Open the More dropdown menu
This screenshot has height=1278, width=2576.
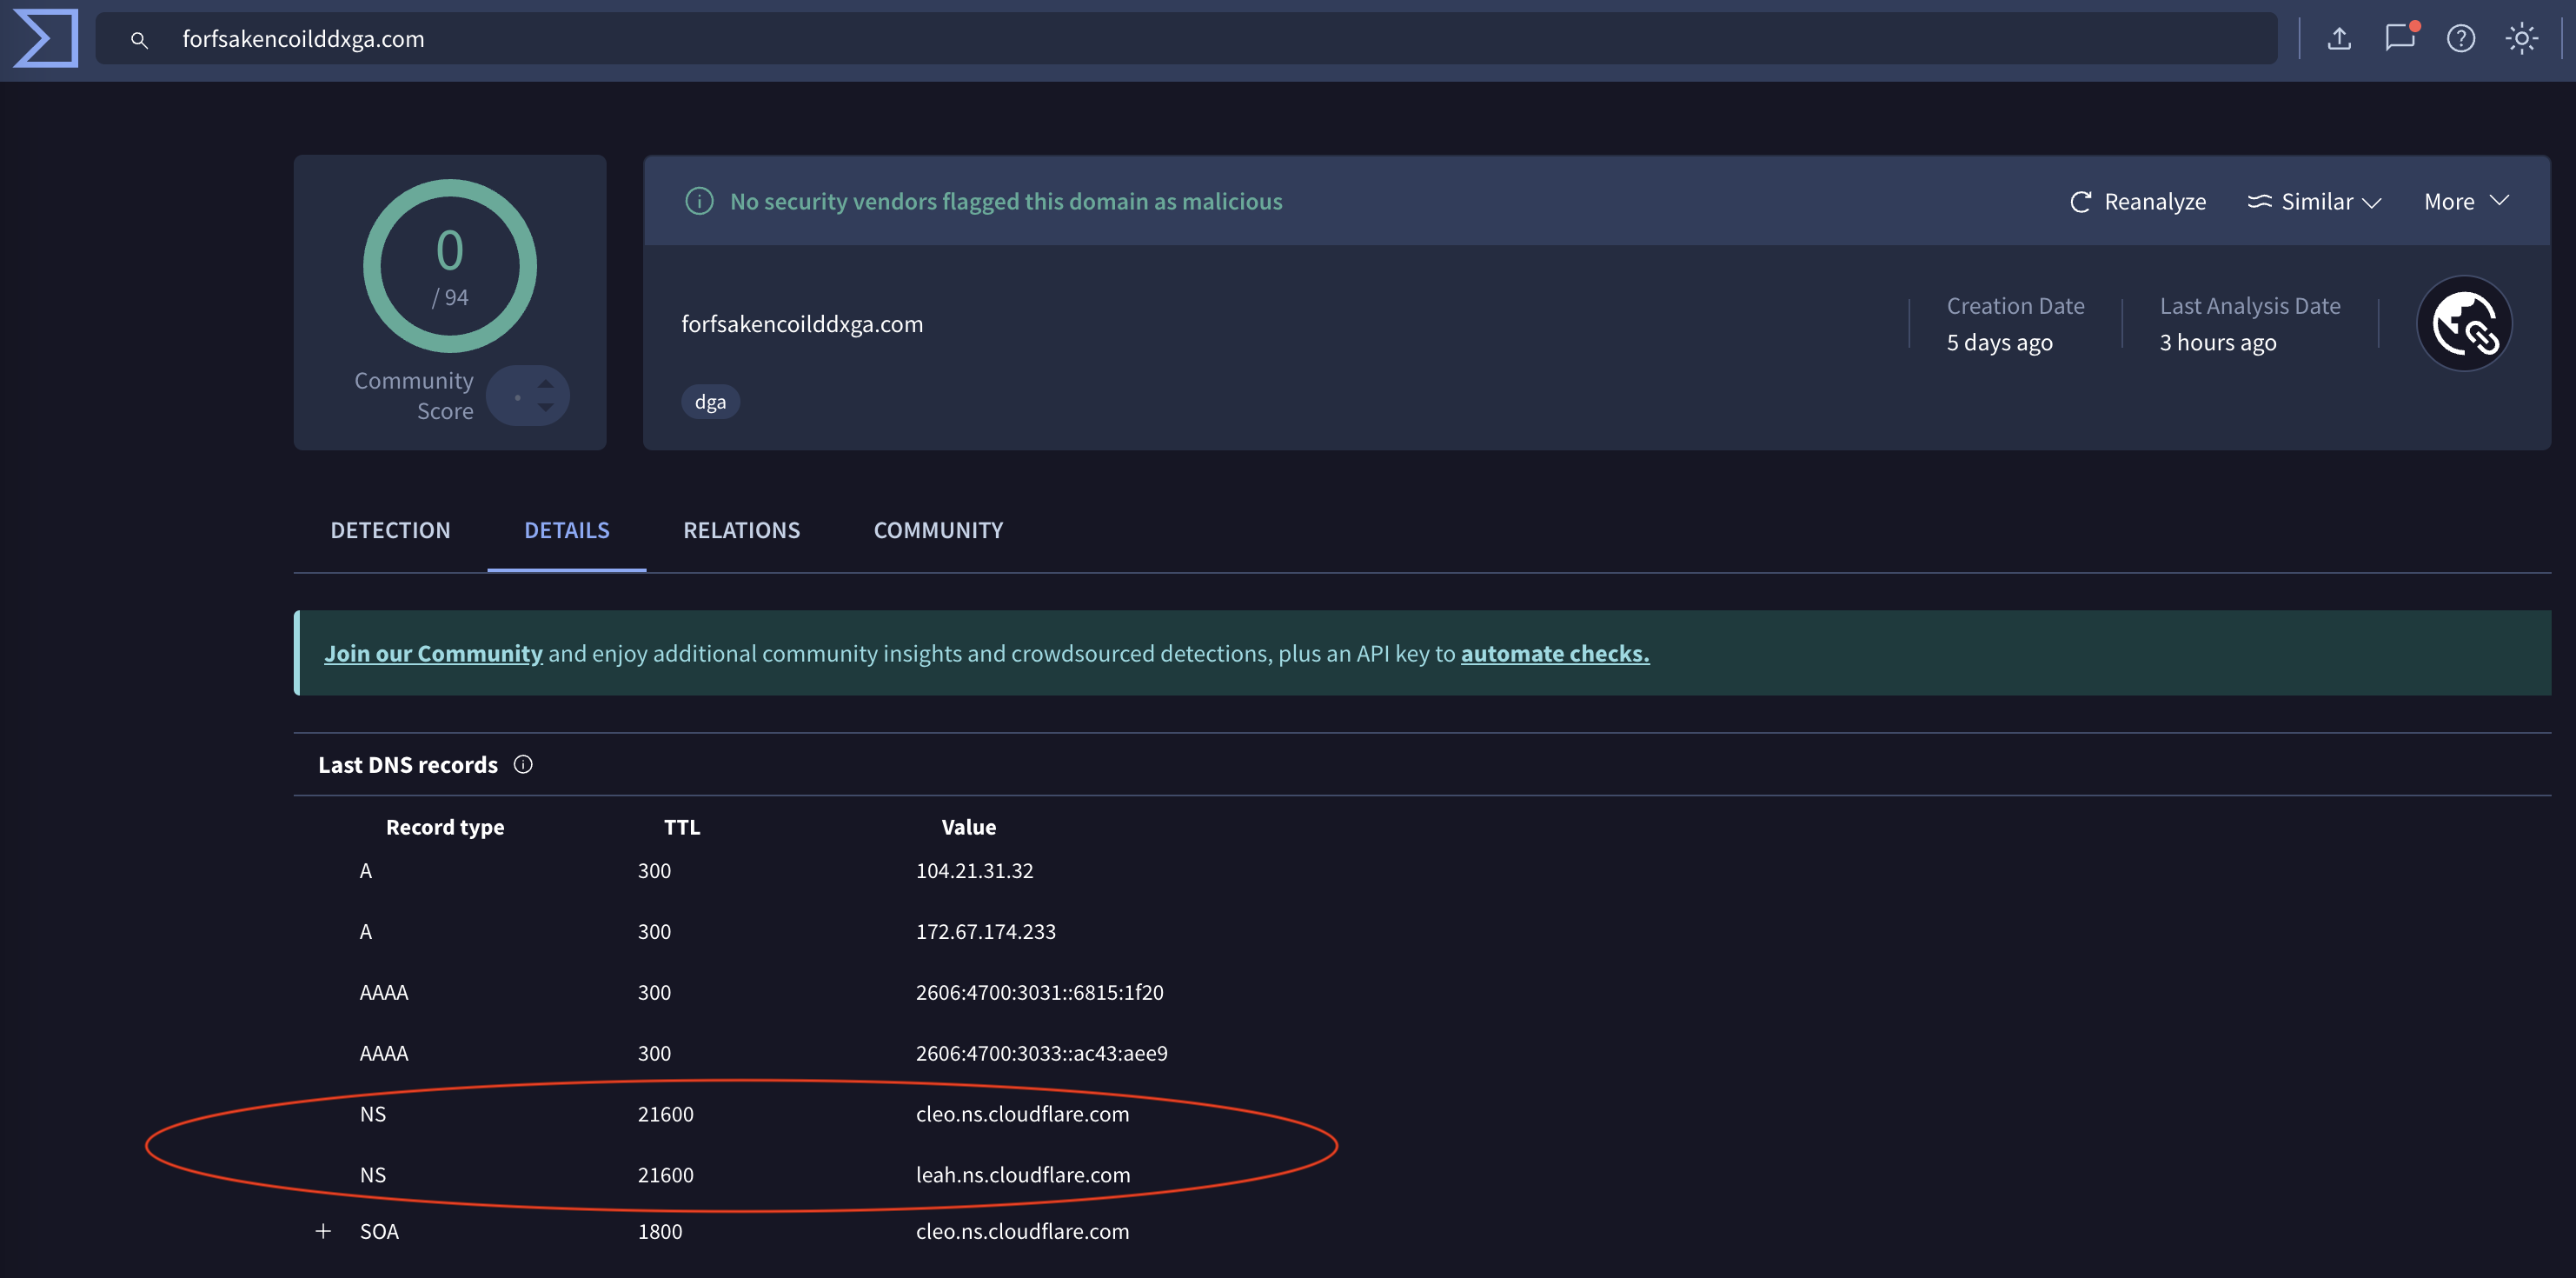[2466, 201]
